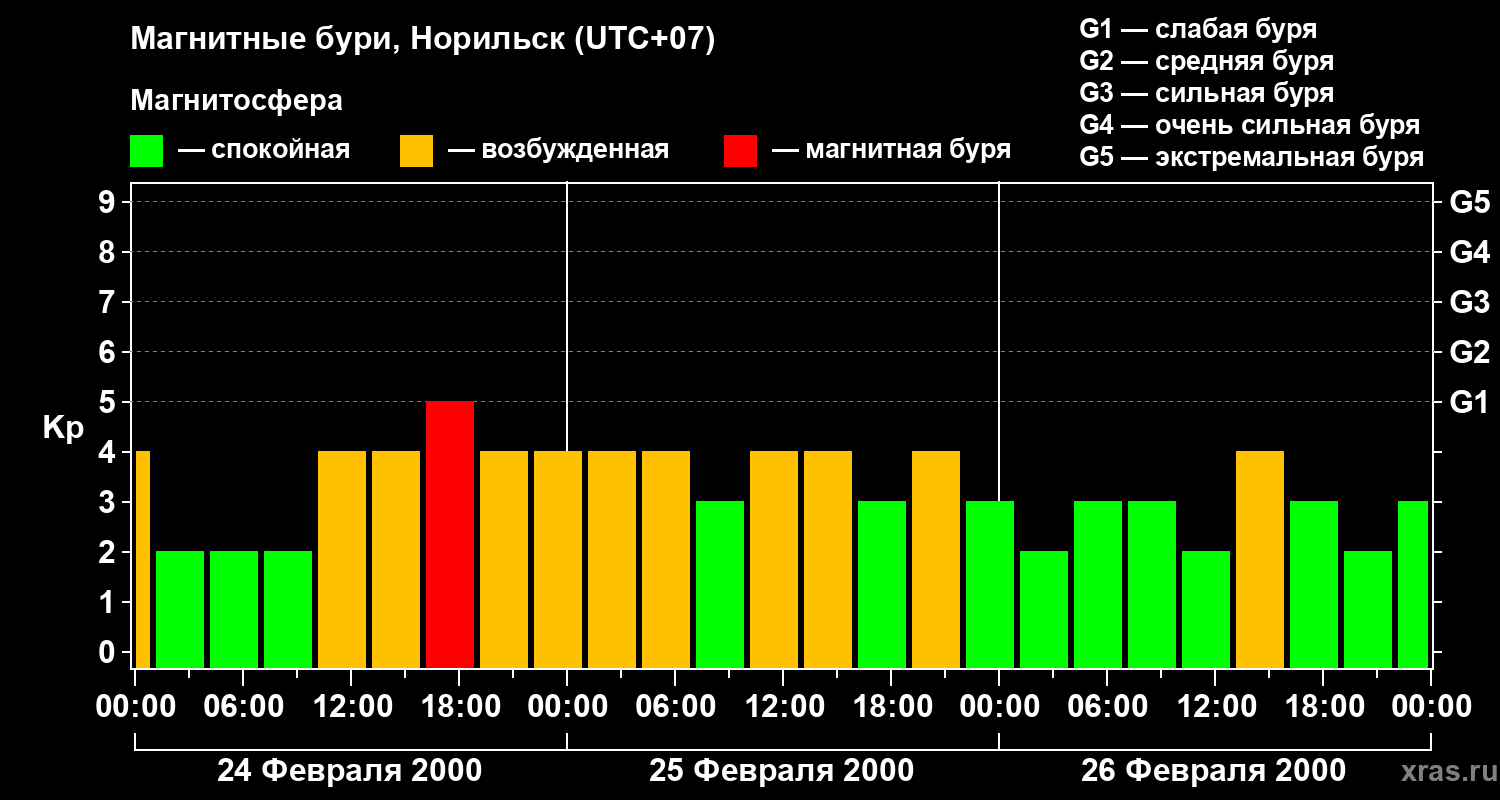The width and height of the screenshot is (1500, 800).
Task: Click Kp axis value 7
Action: tap(108, 302)
